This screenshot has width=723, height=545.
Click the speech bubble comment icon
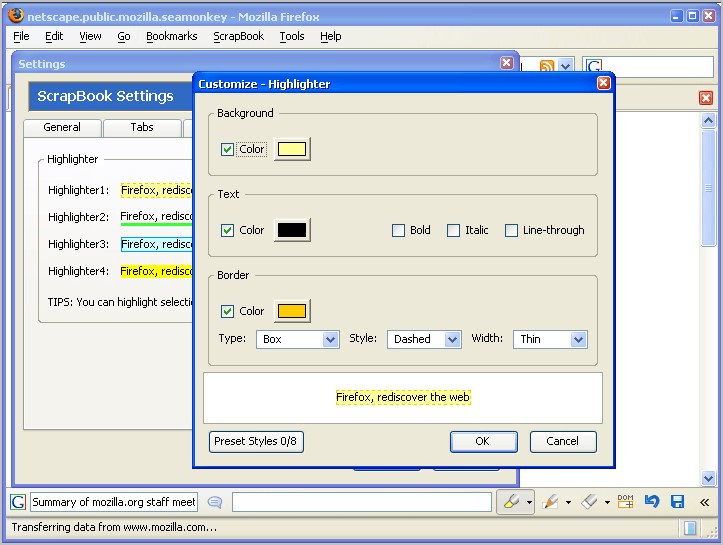coord(214,501)
